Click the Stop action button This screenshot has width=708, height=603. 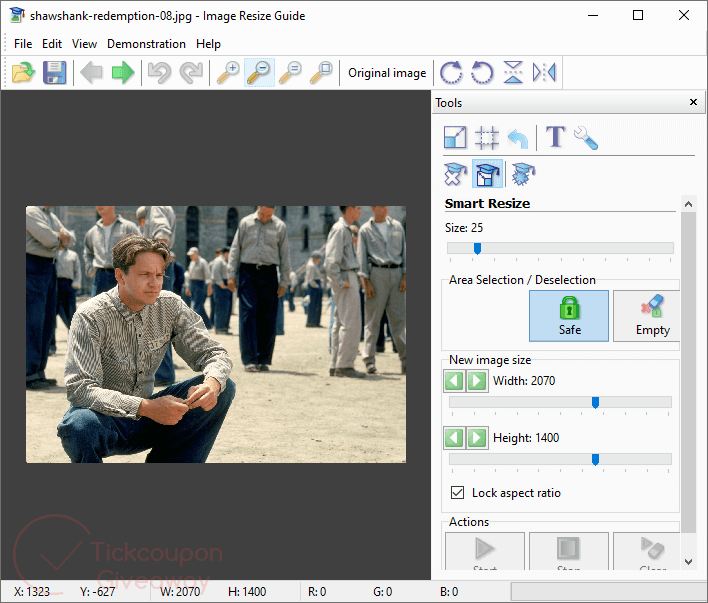[x=569, y=552]
